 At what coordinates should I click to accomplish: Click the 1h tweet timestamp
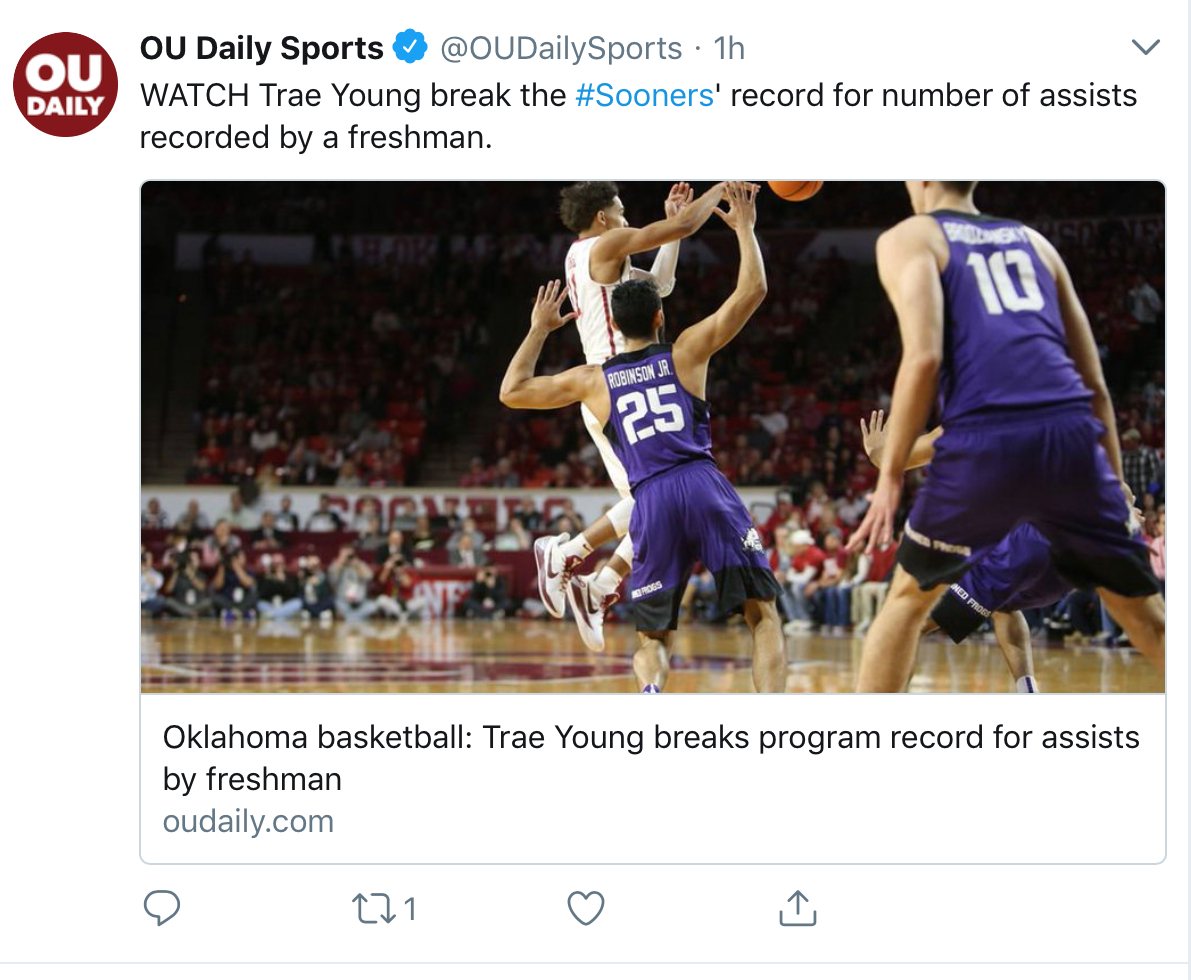729,48
